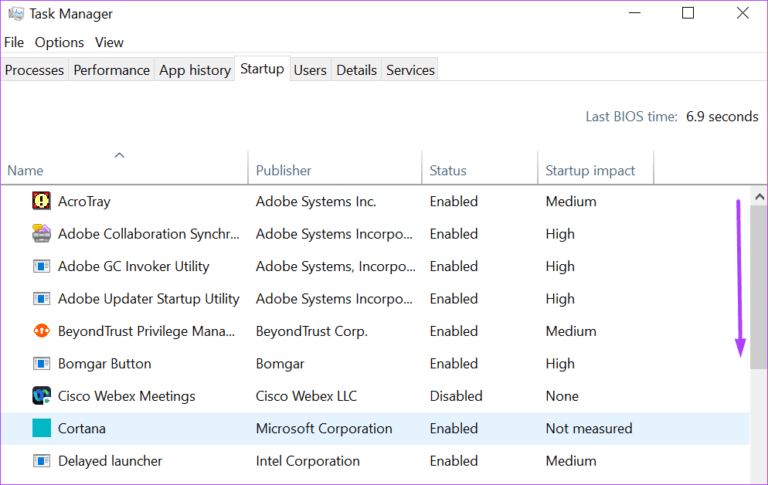Minimize the Task Manager window

pos(635,13)
